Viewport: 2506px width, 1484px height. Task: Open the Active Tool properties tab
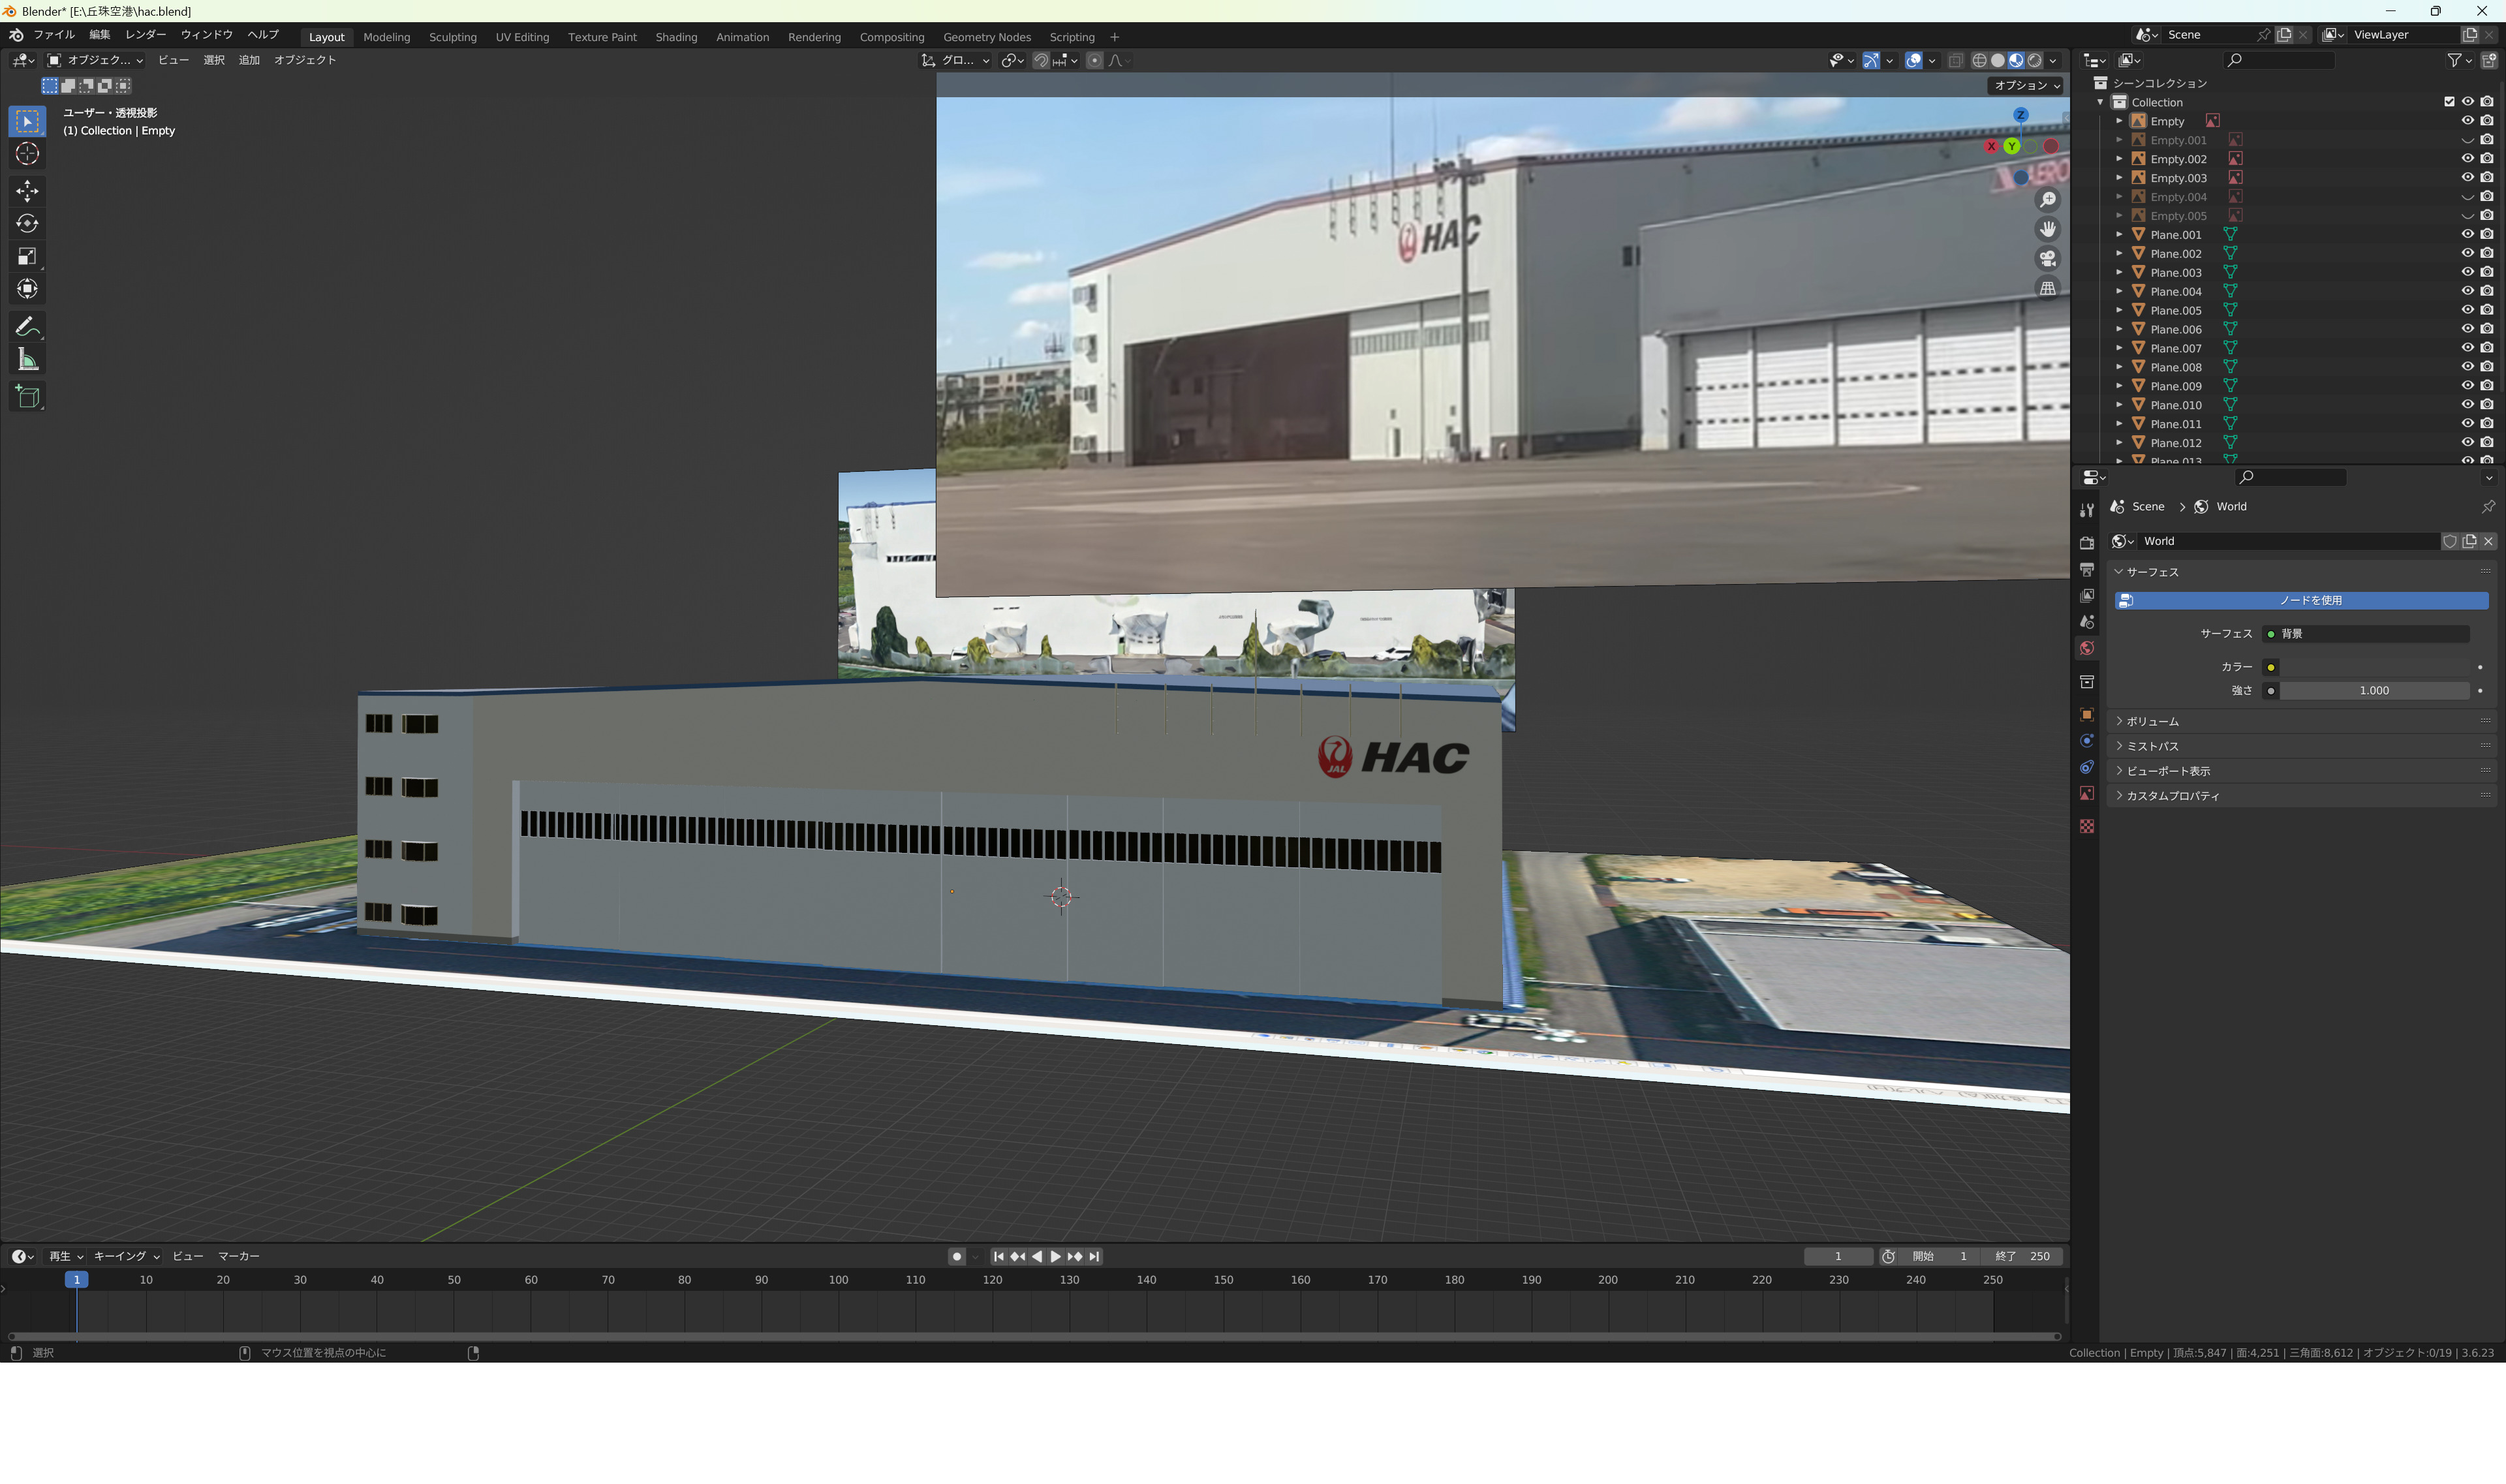pos(2087,510)
